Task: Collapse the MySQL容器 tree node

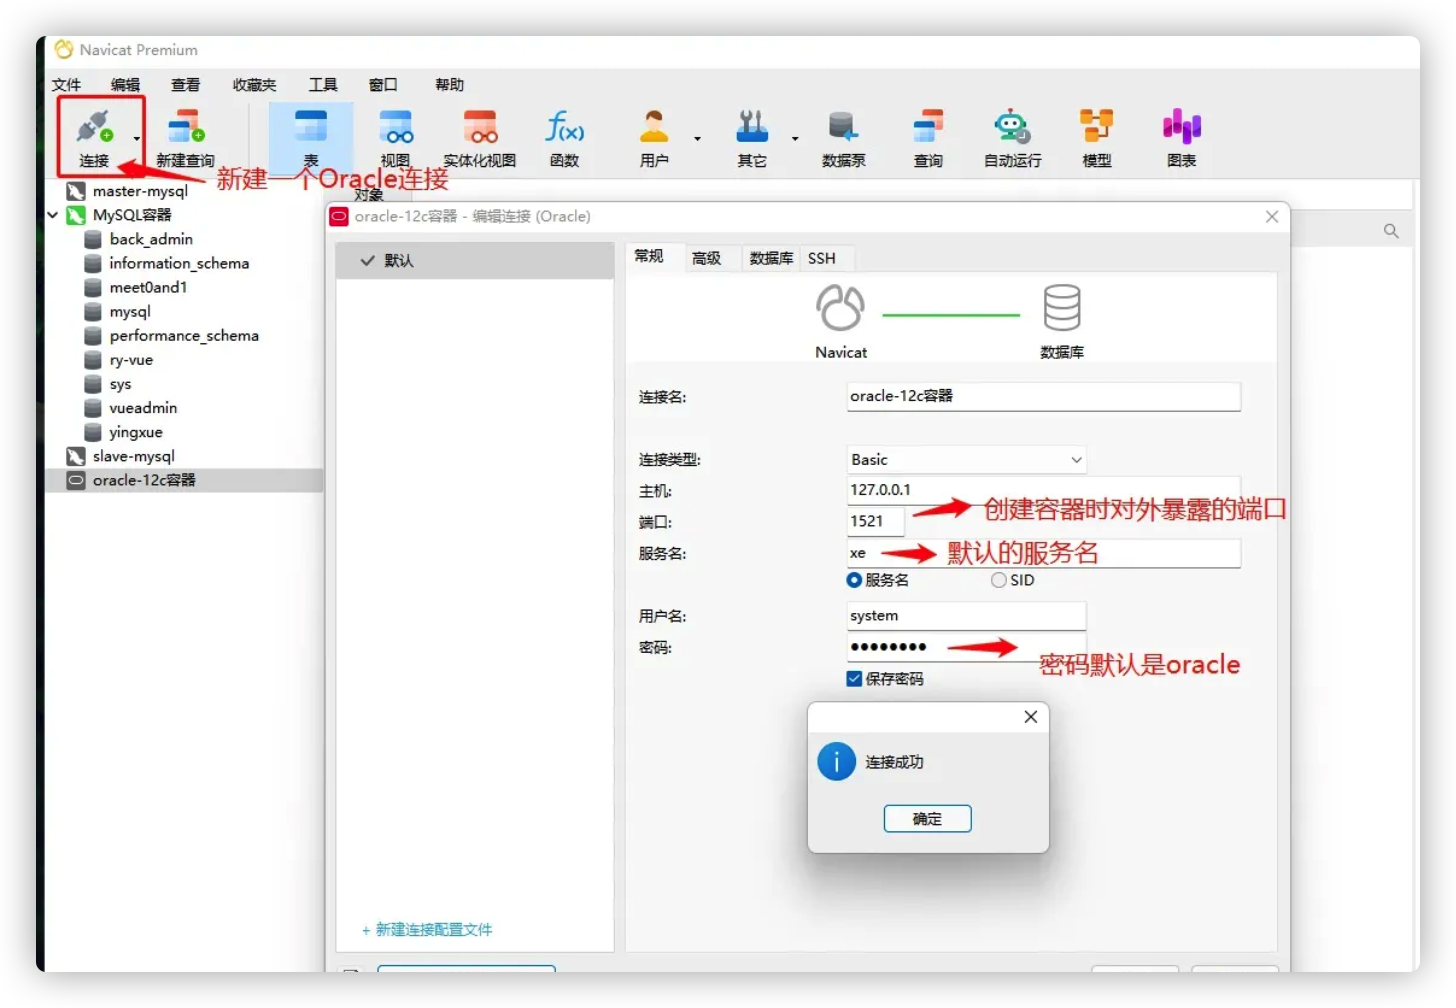Action: pyautogui.click(x=53, y=215)
